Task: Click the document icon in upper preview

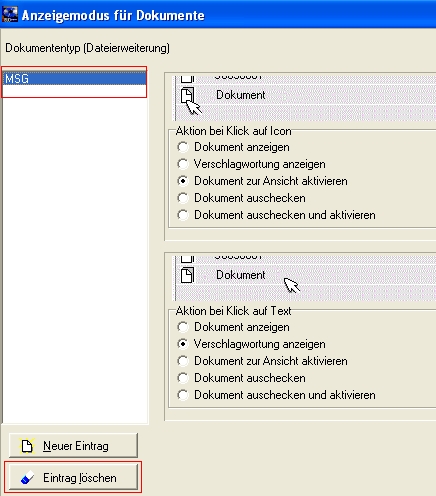Action: coord(187,95)
